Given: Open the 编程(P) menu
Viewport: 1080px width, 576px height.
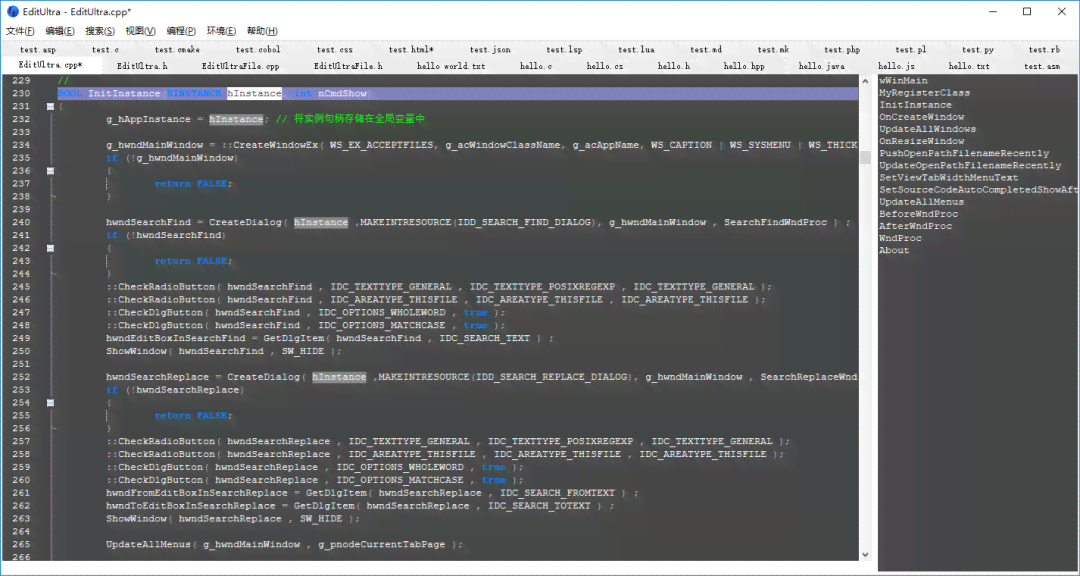Looking at the screenshot, I should [181, 31].
